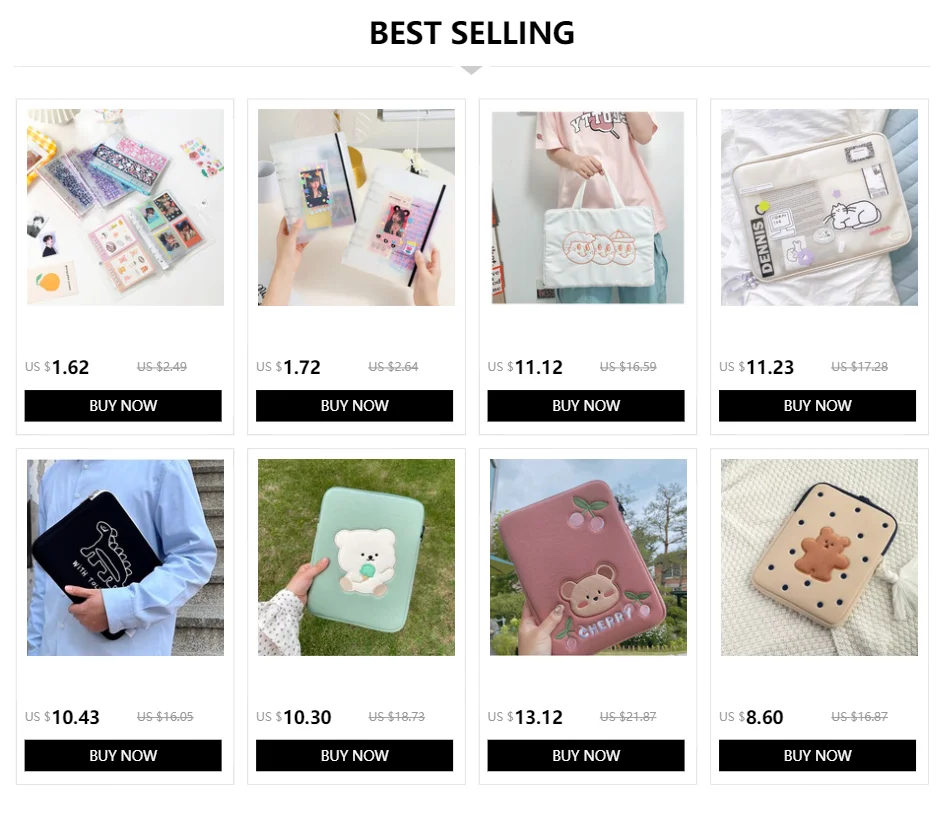Click Buy Now for the US $1.62 item
This screenshot has height=827, width=943.
tap(123, 405)
